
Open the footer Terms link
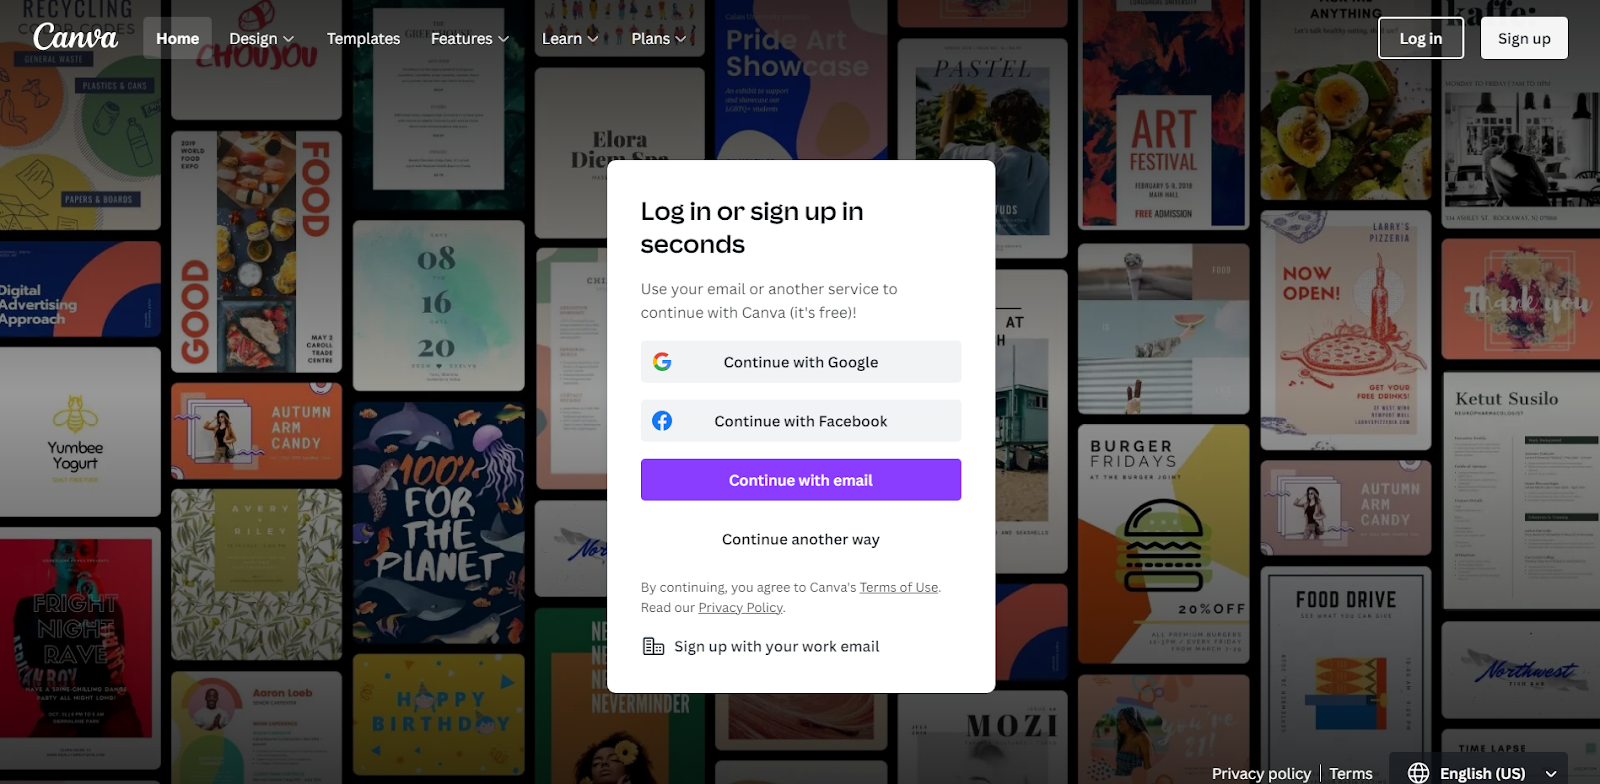pyautogui.click(x=1351, y=773)
